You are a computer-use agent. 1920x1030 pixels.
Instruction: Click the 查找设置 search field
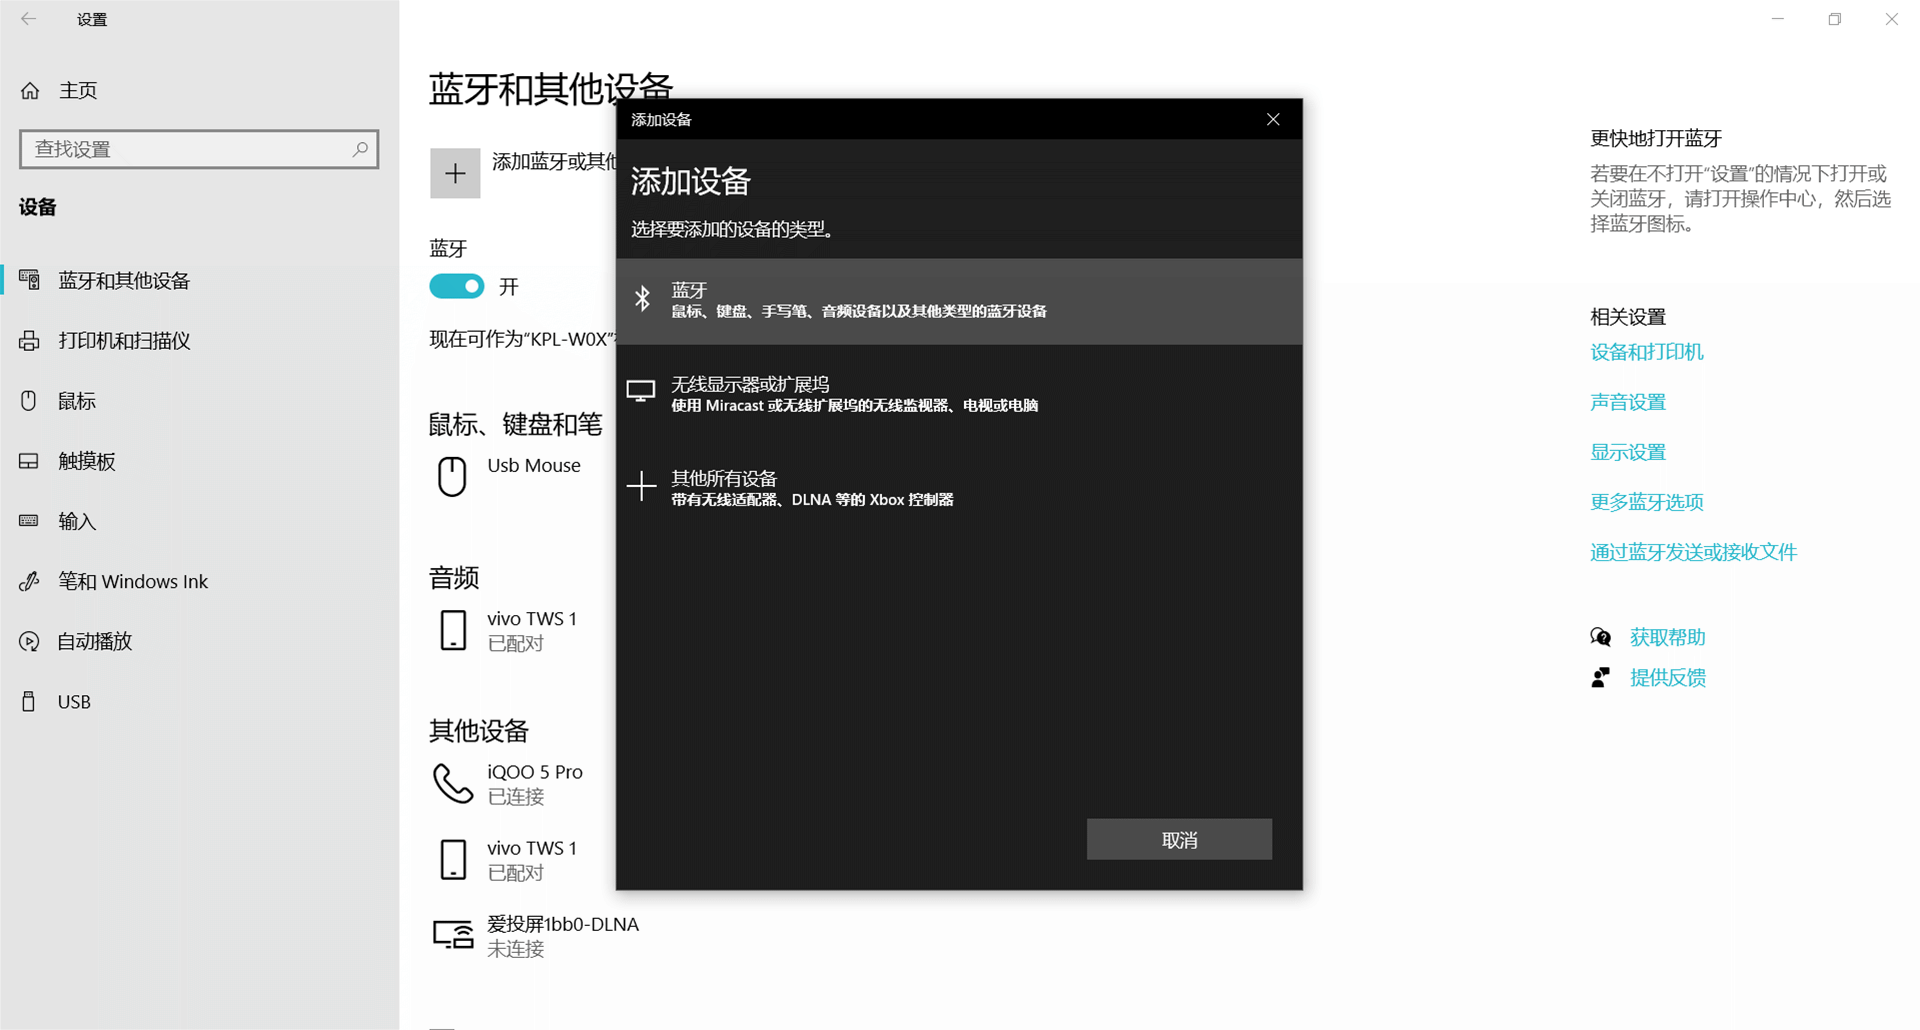point(199,149)
